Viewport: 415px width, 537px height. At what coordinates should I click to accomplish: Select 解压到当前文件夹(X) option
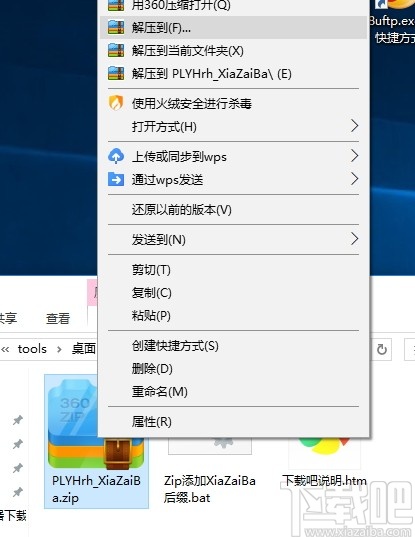[x=233, y=51]
